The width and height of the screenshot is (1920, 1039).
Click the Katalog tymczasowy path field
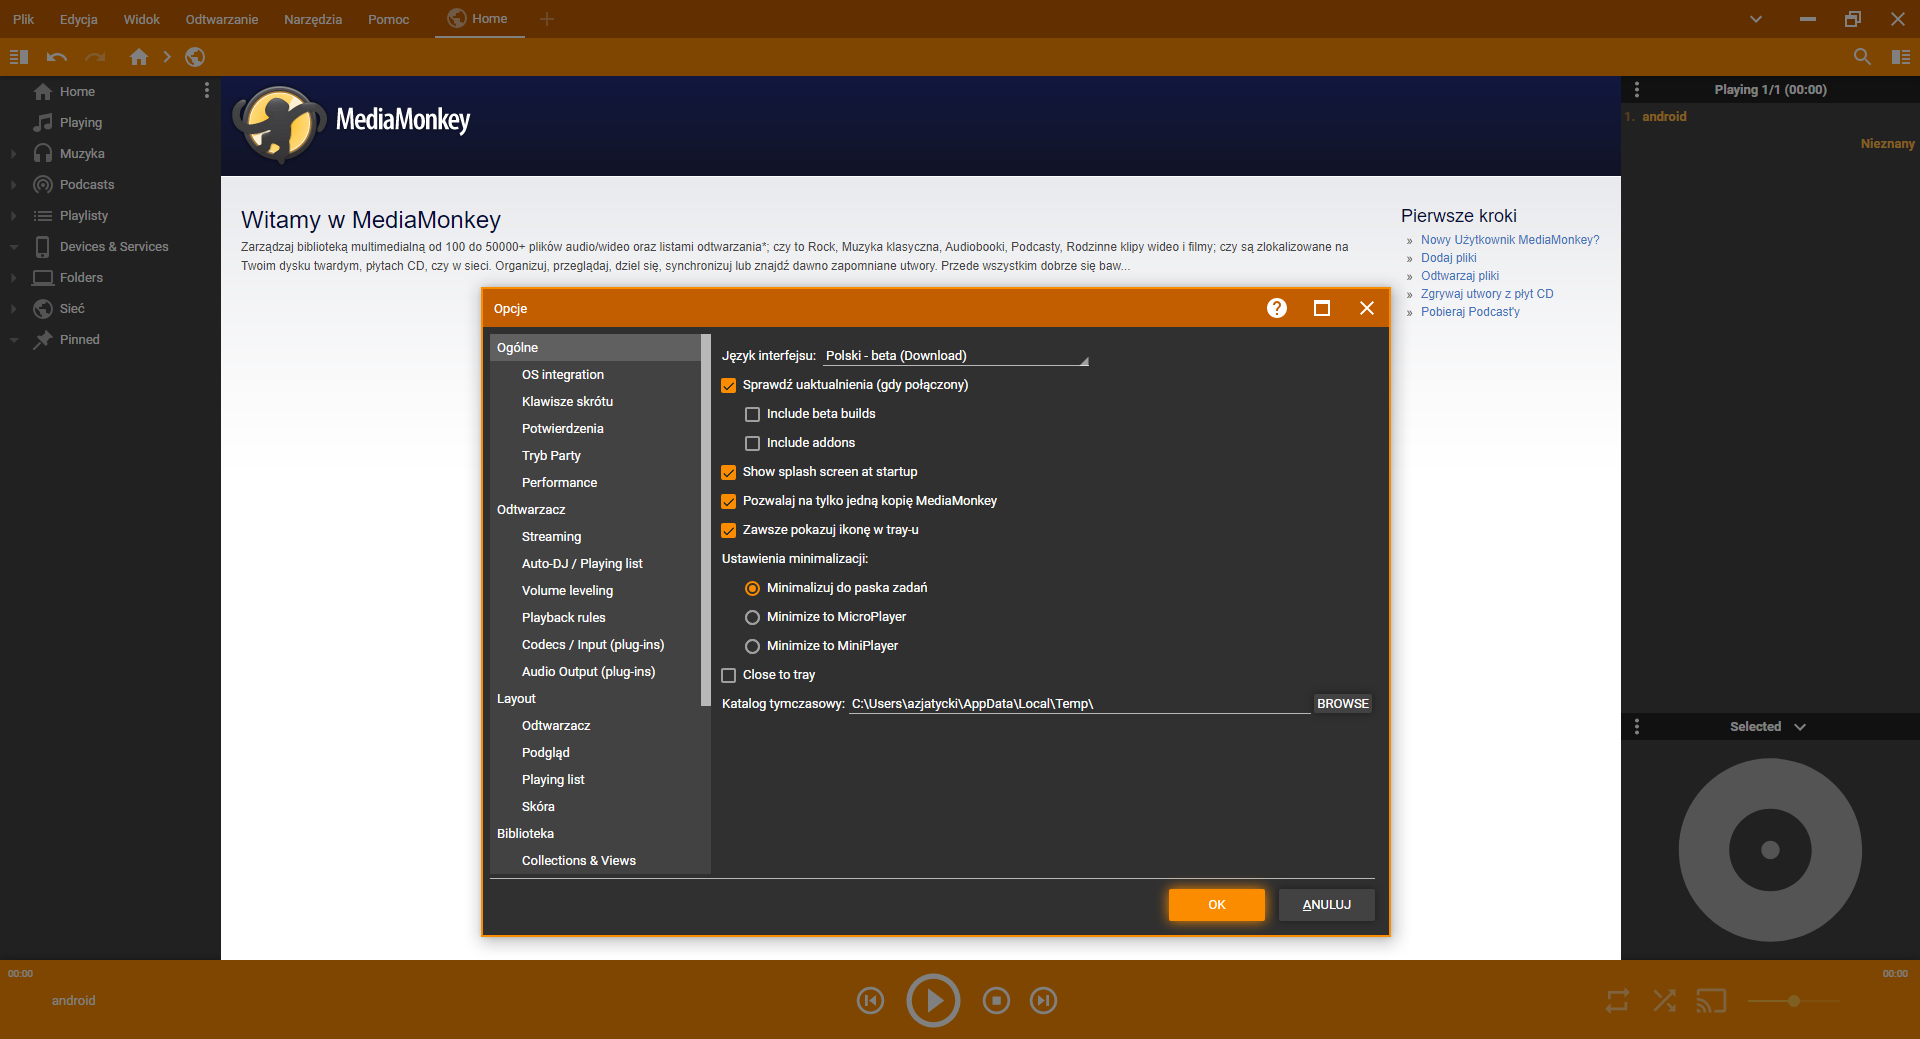point(1079,704)
